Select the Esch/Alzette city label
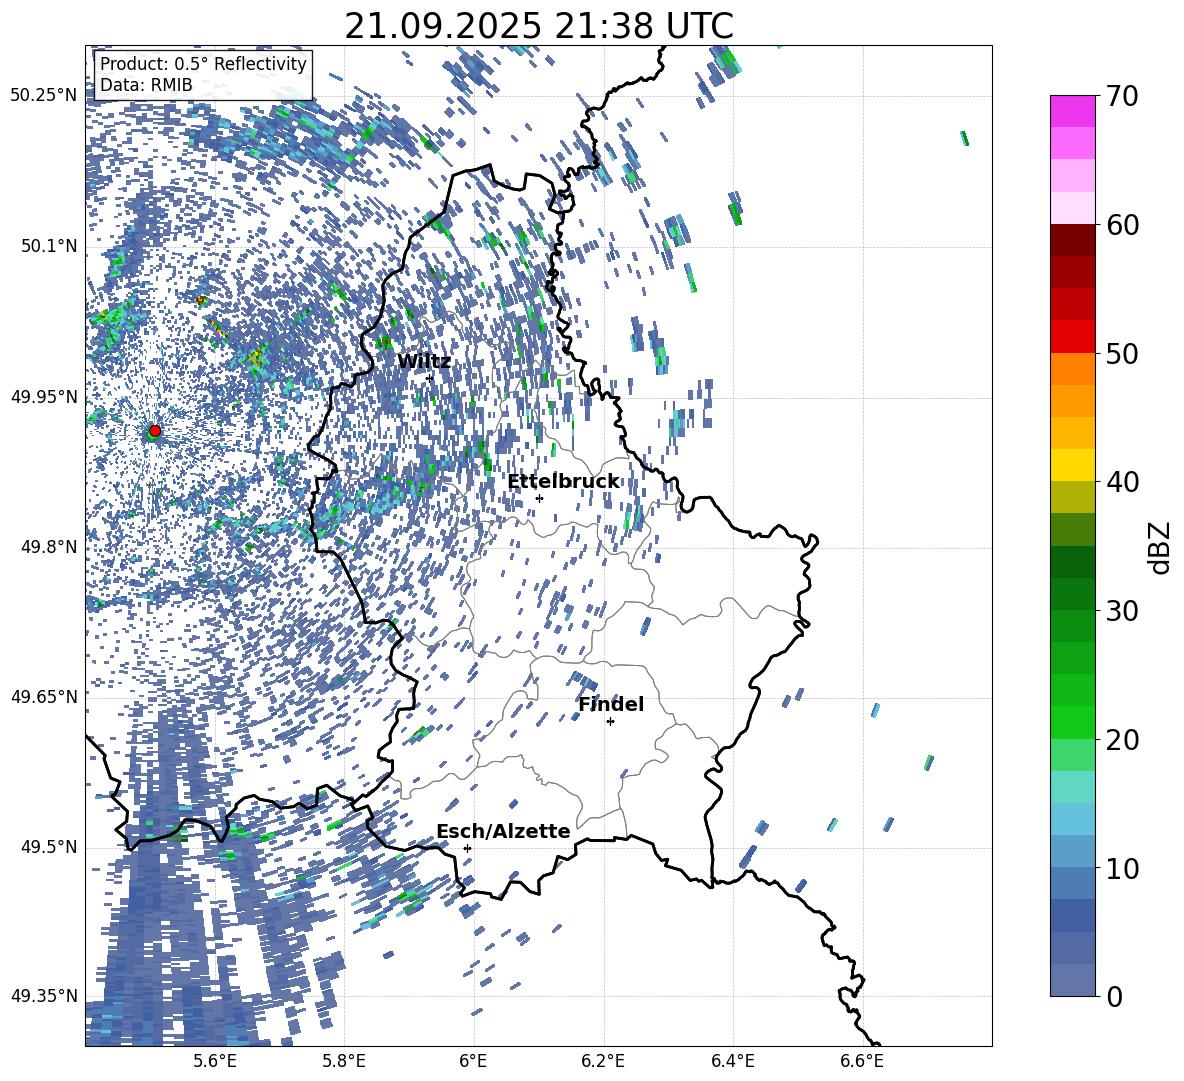This screenshot has height=1081, width=1184. coord(503,831)
